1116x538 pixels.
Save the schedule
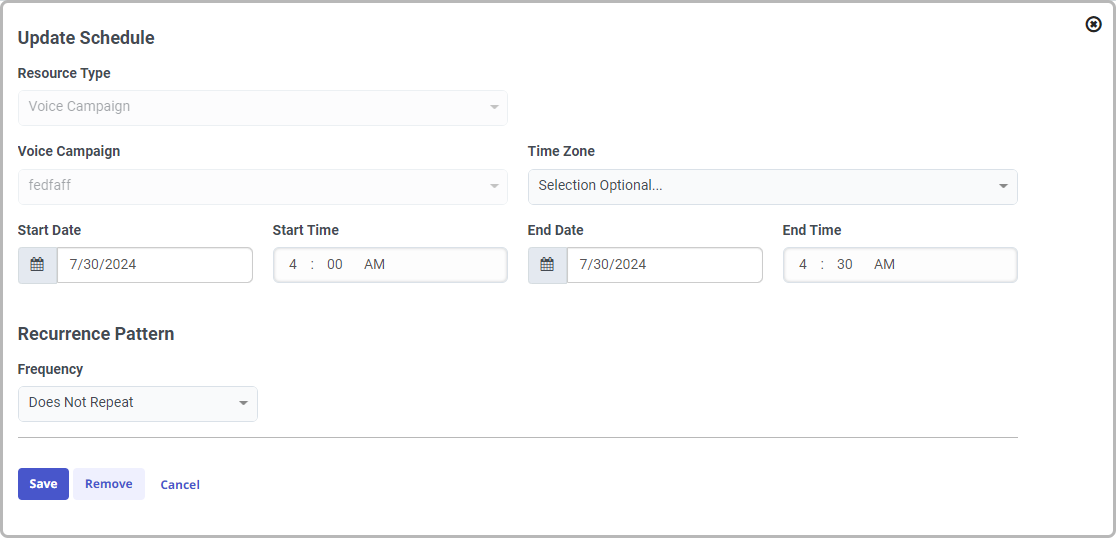pyautogui.click(x=43, y=484)
